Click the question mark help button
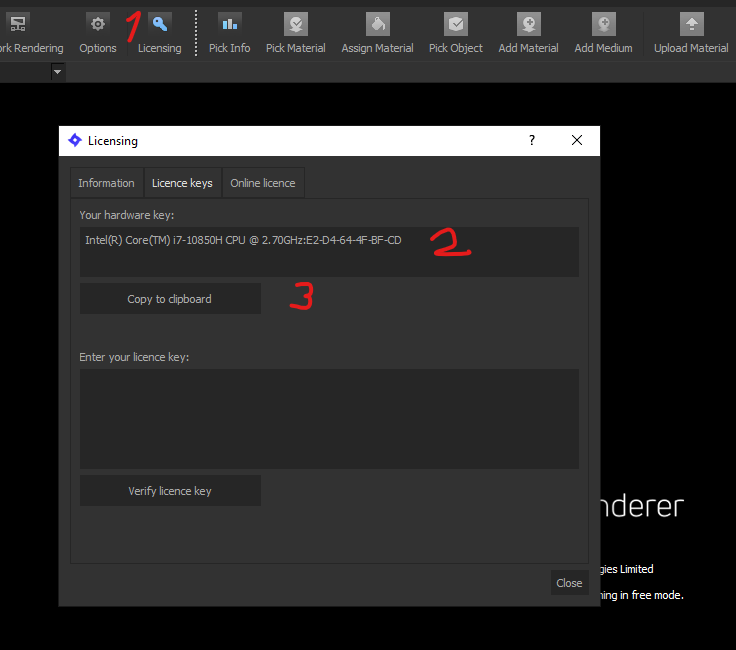 click(532, 141)
